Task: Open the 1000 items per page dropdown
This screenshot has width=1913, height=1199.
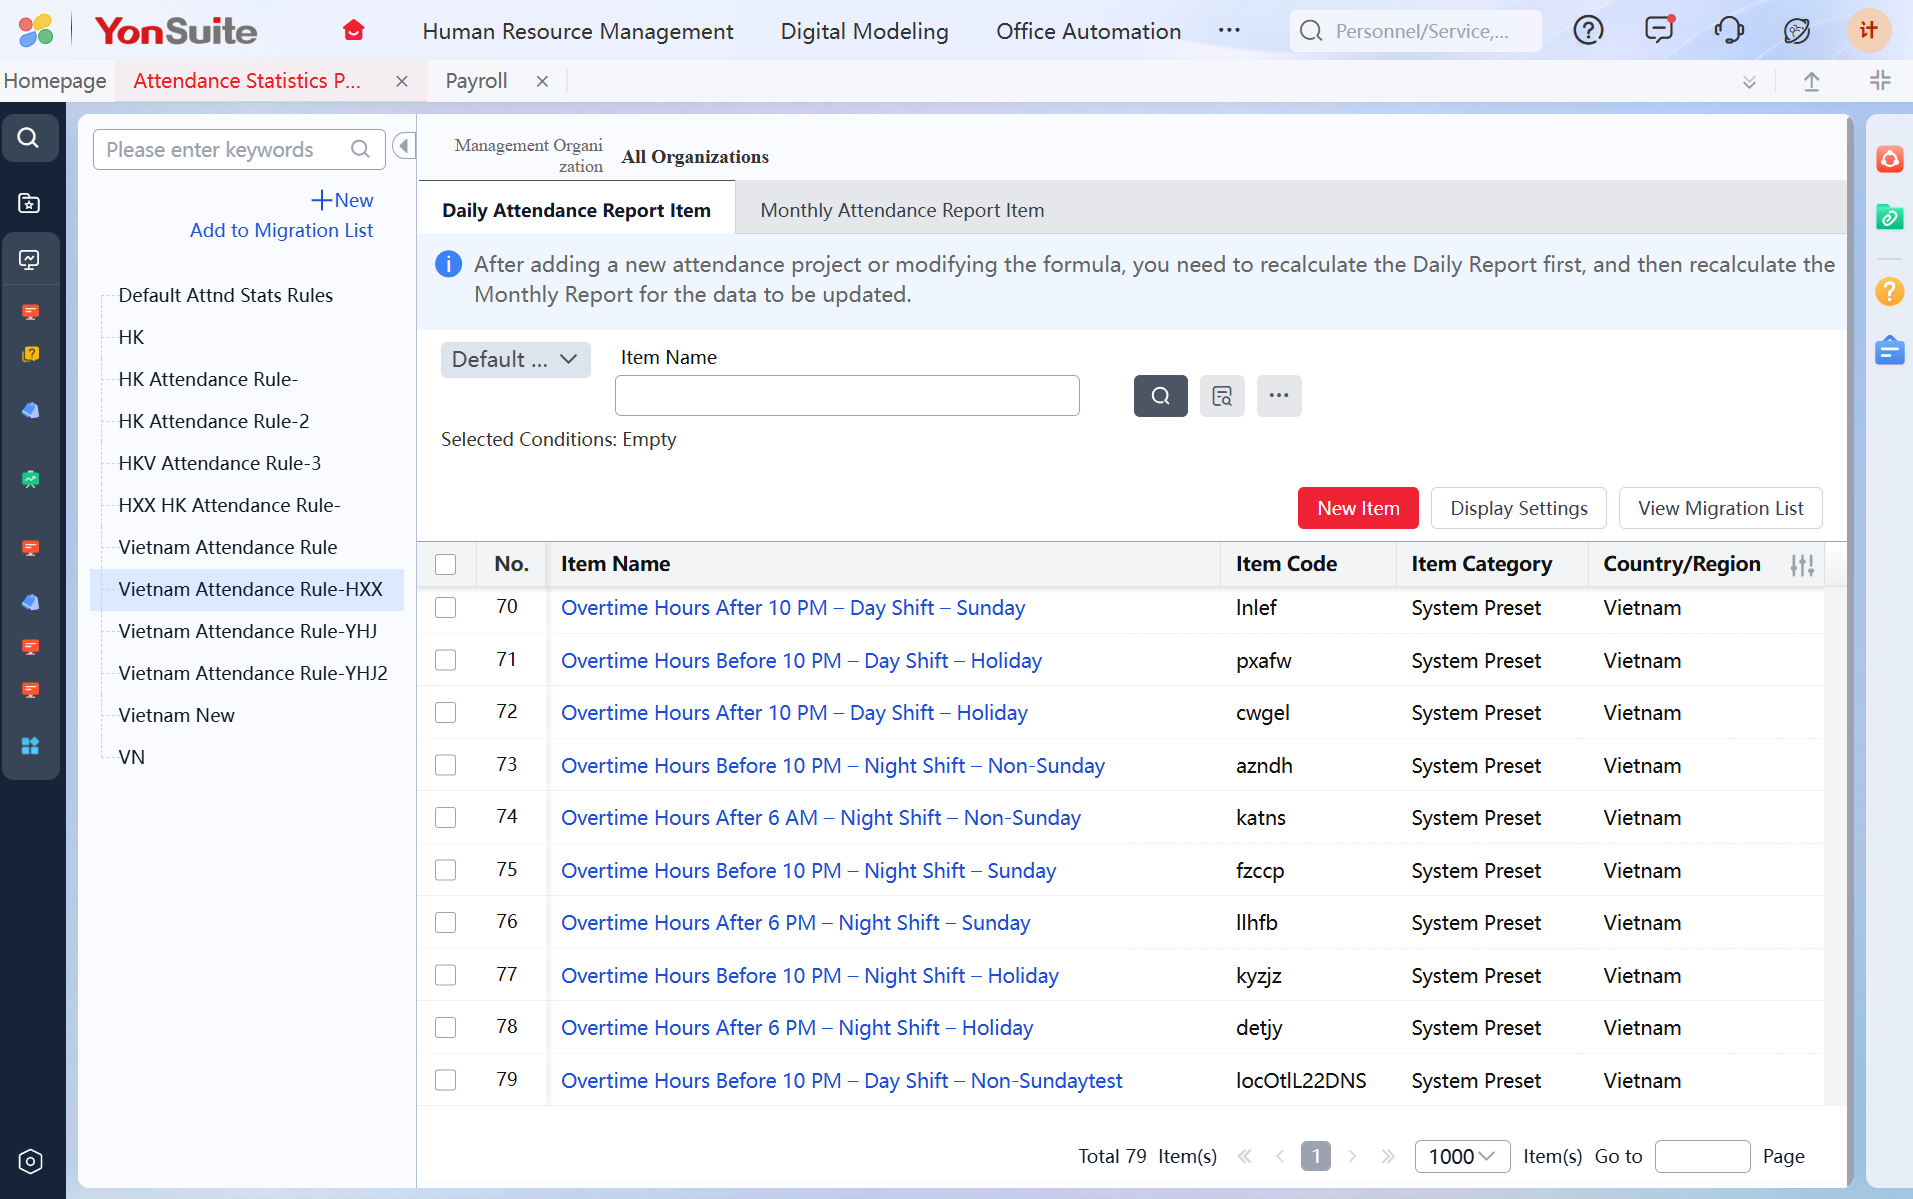Action: coord(1461,1157)
